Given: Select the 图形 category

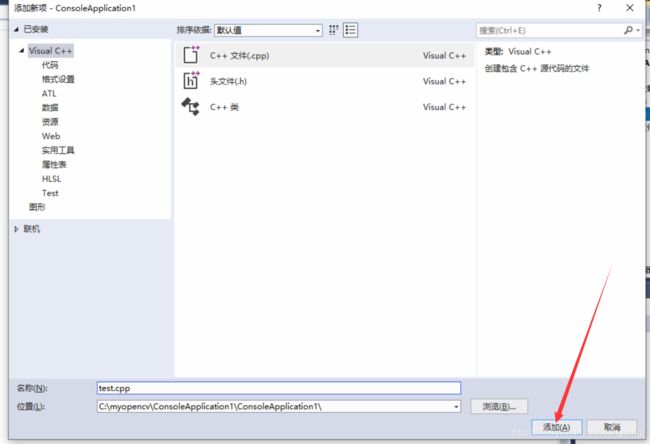Looking at the screenshot, I should pos(37,207).
